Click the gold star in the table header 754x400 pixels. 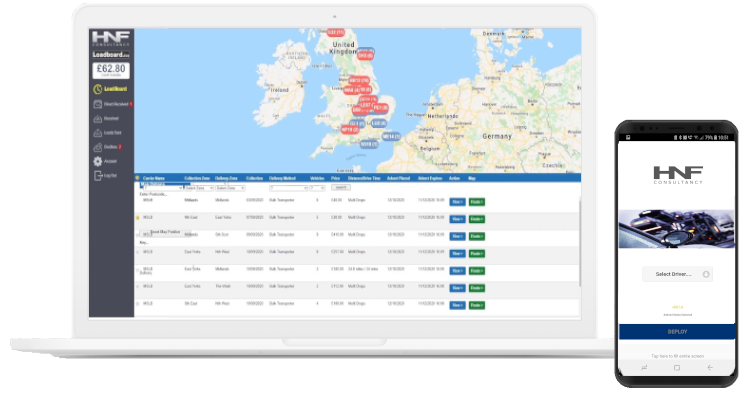pyautogui.click(x=138, y=178)
